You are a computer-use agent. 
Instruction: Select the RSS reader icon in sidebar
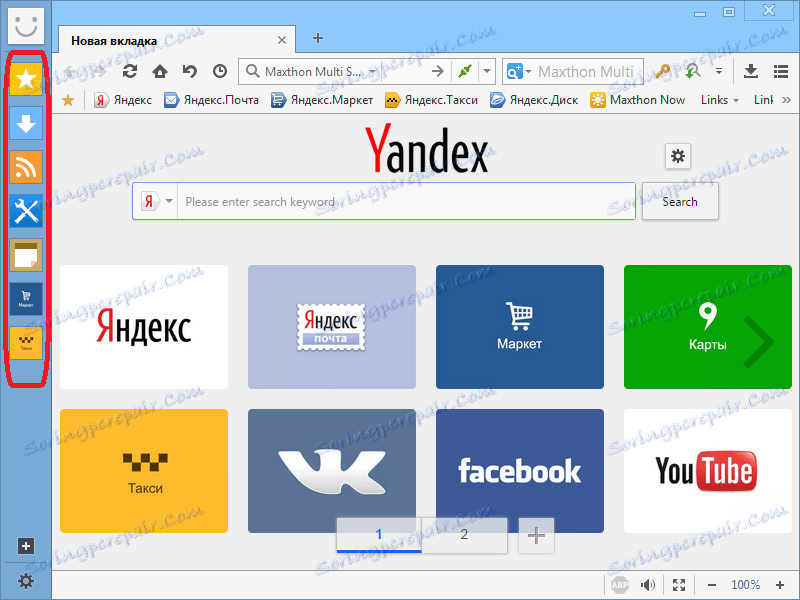pos(26,168)
